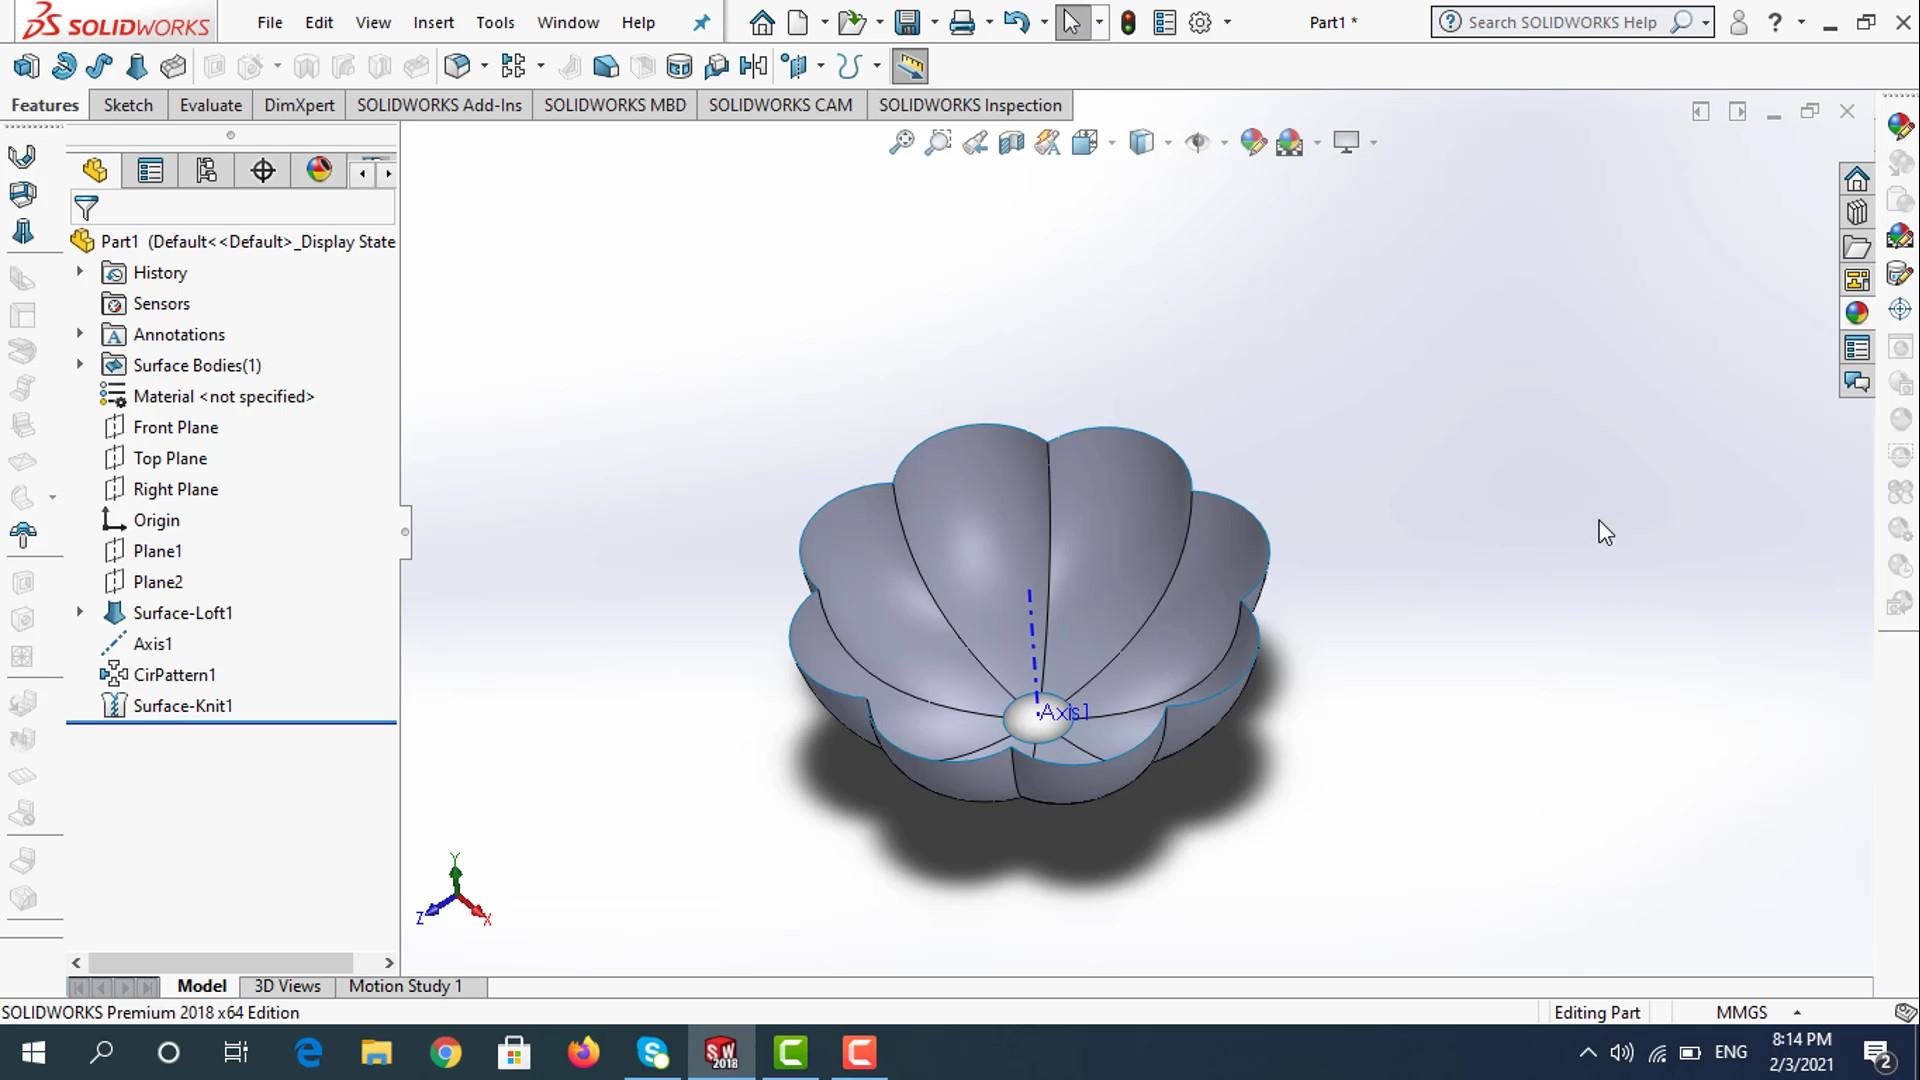Activate the Section View tool
The height and width of the screenshot is (1080, 1920).
[1011, 143]
